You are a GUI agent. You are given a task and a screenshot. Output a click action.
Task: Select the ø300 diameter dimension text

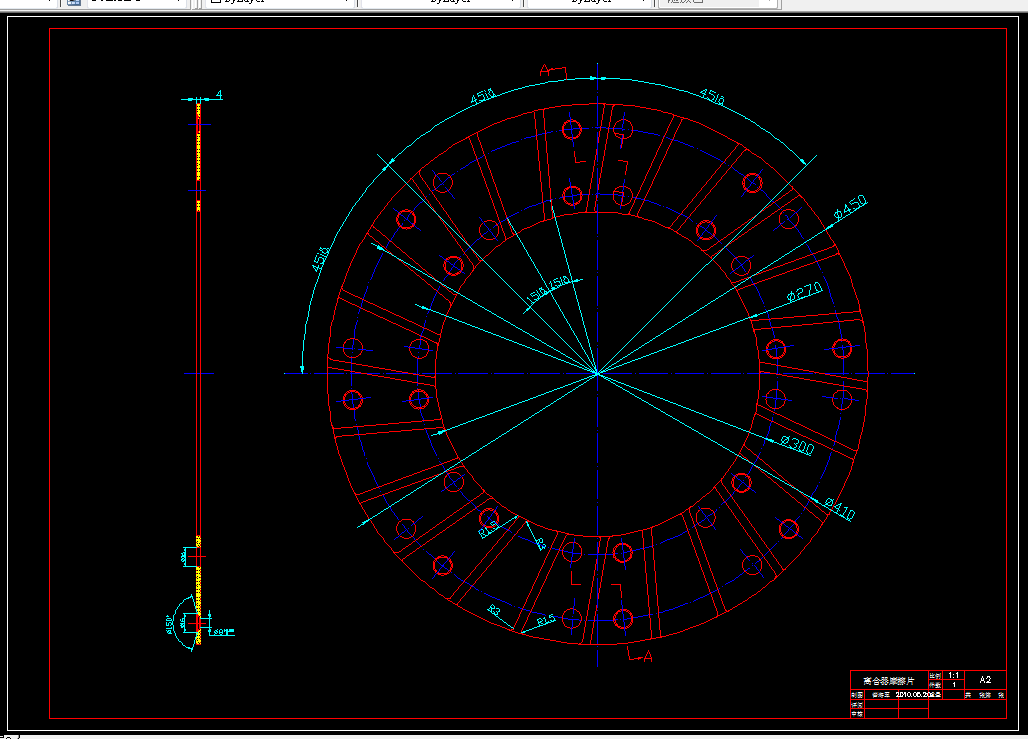point(797,445)
